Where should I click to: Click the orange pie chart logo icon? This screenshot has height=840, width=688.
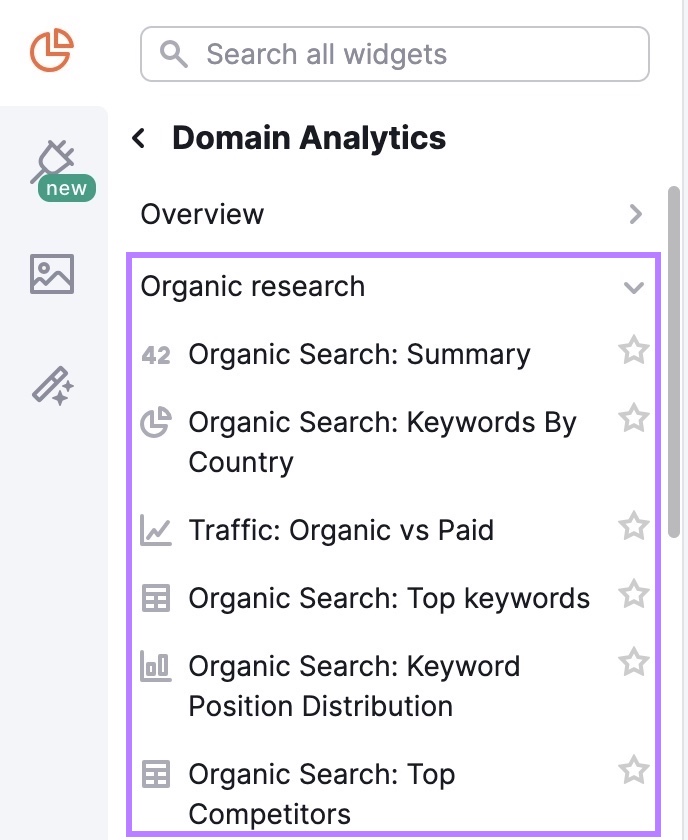pos(51,50)
